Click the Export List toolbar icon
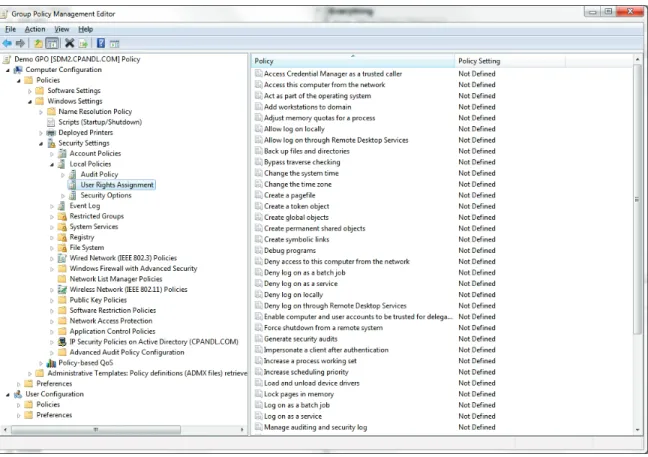Screen dimensions: 648x457 pos(83,43)
